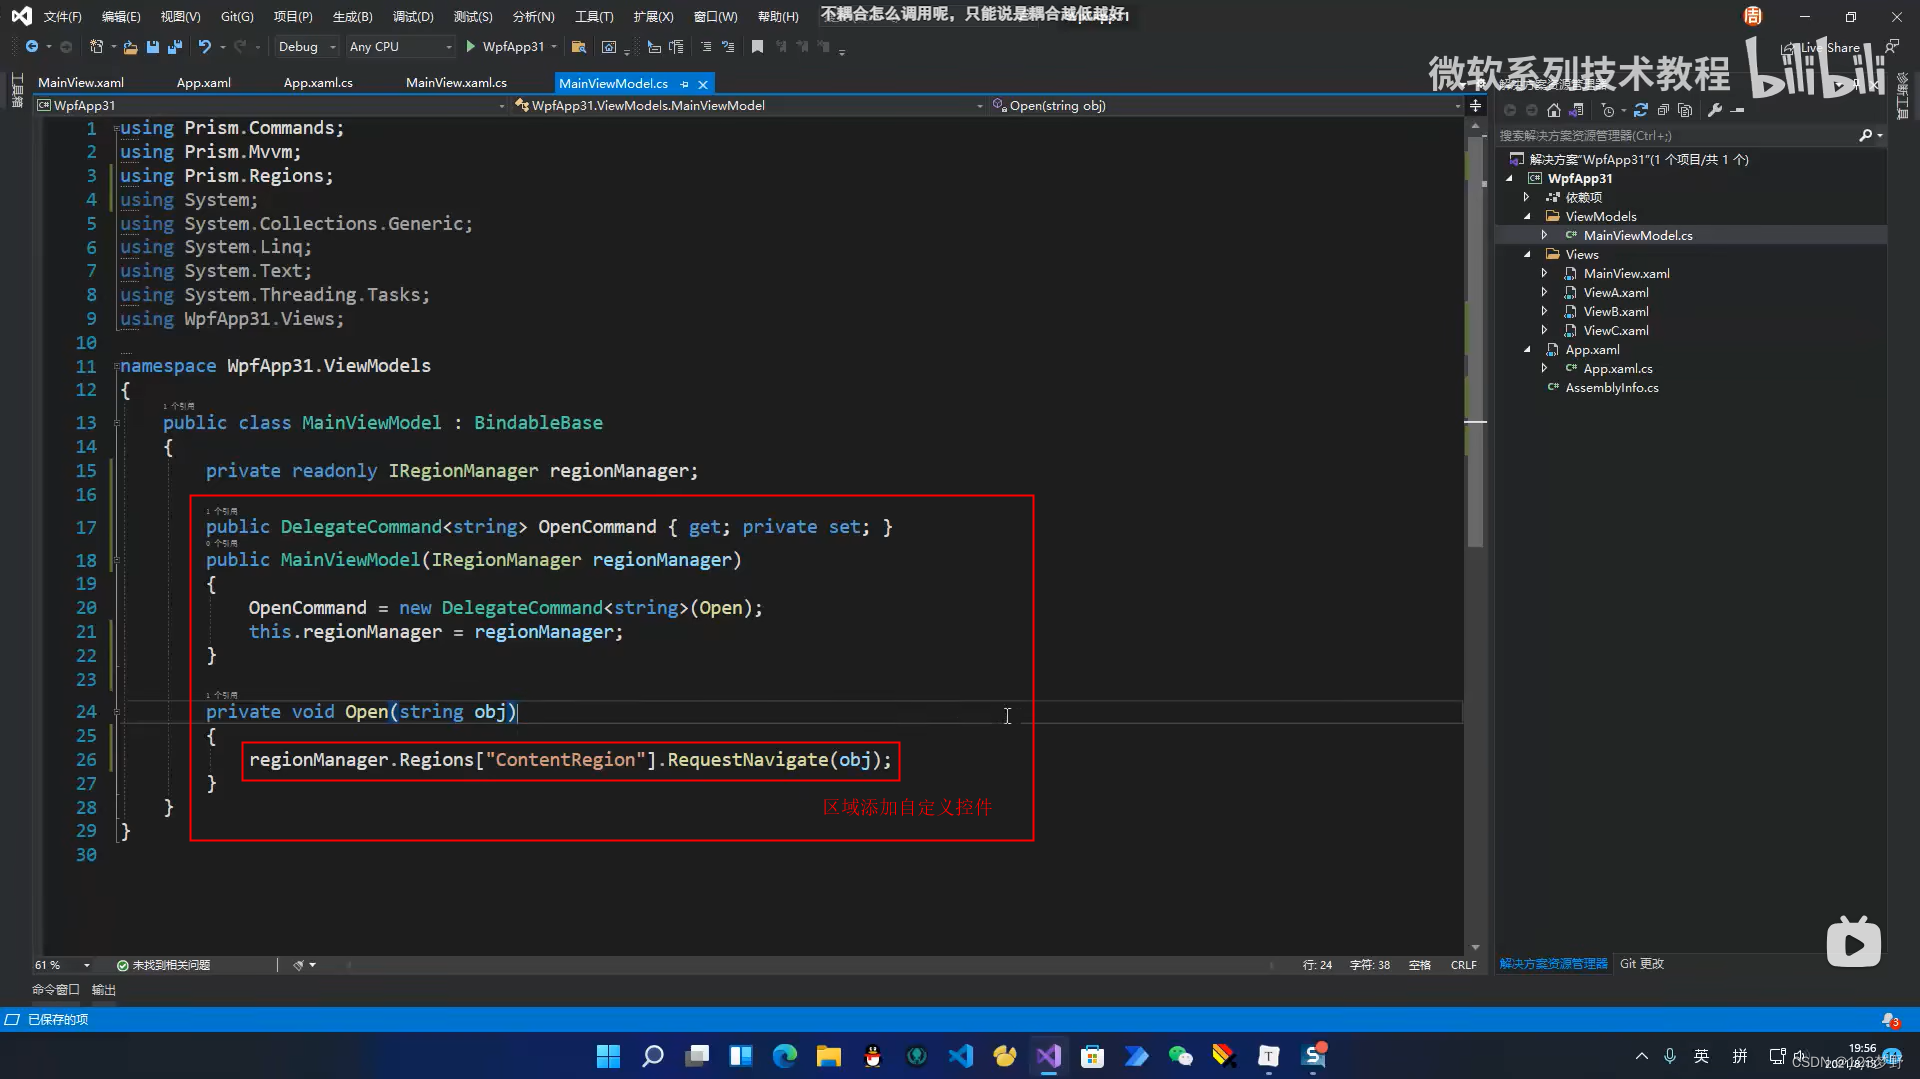Click the pending changes filter clock icon
This screenshot has height=1079, width=1920.
1607,110
